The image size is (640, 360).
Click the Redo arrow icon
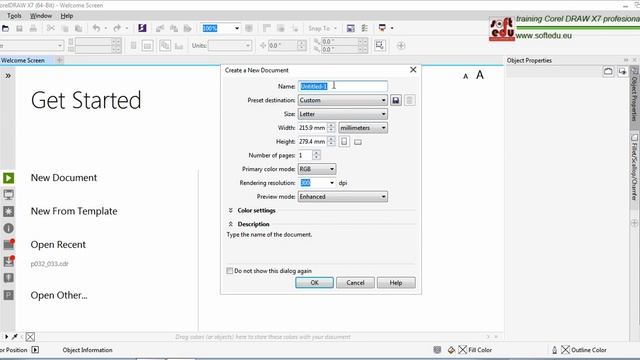pos(117,28)
